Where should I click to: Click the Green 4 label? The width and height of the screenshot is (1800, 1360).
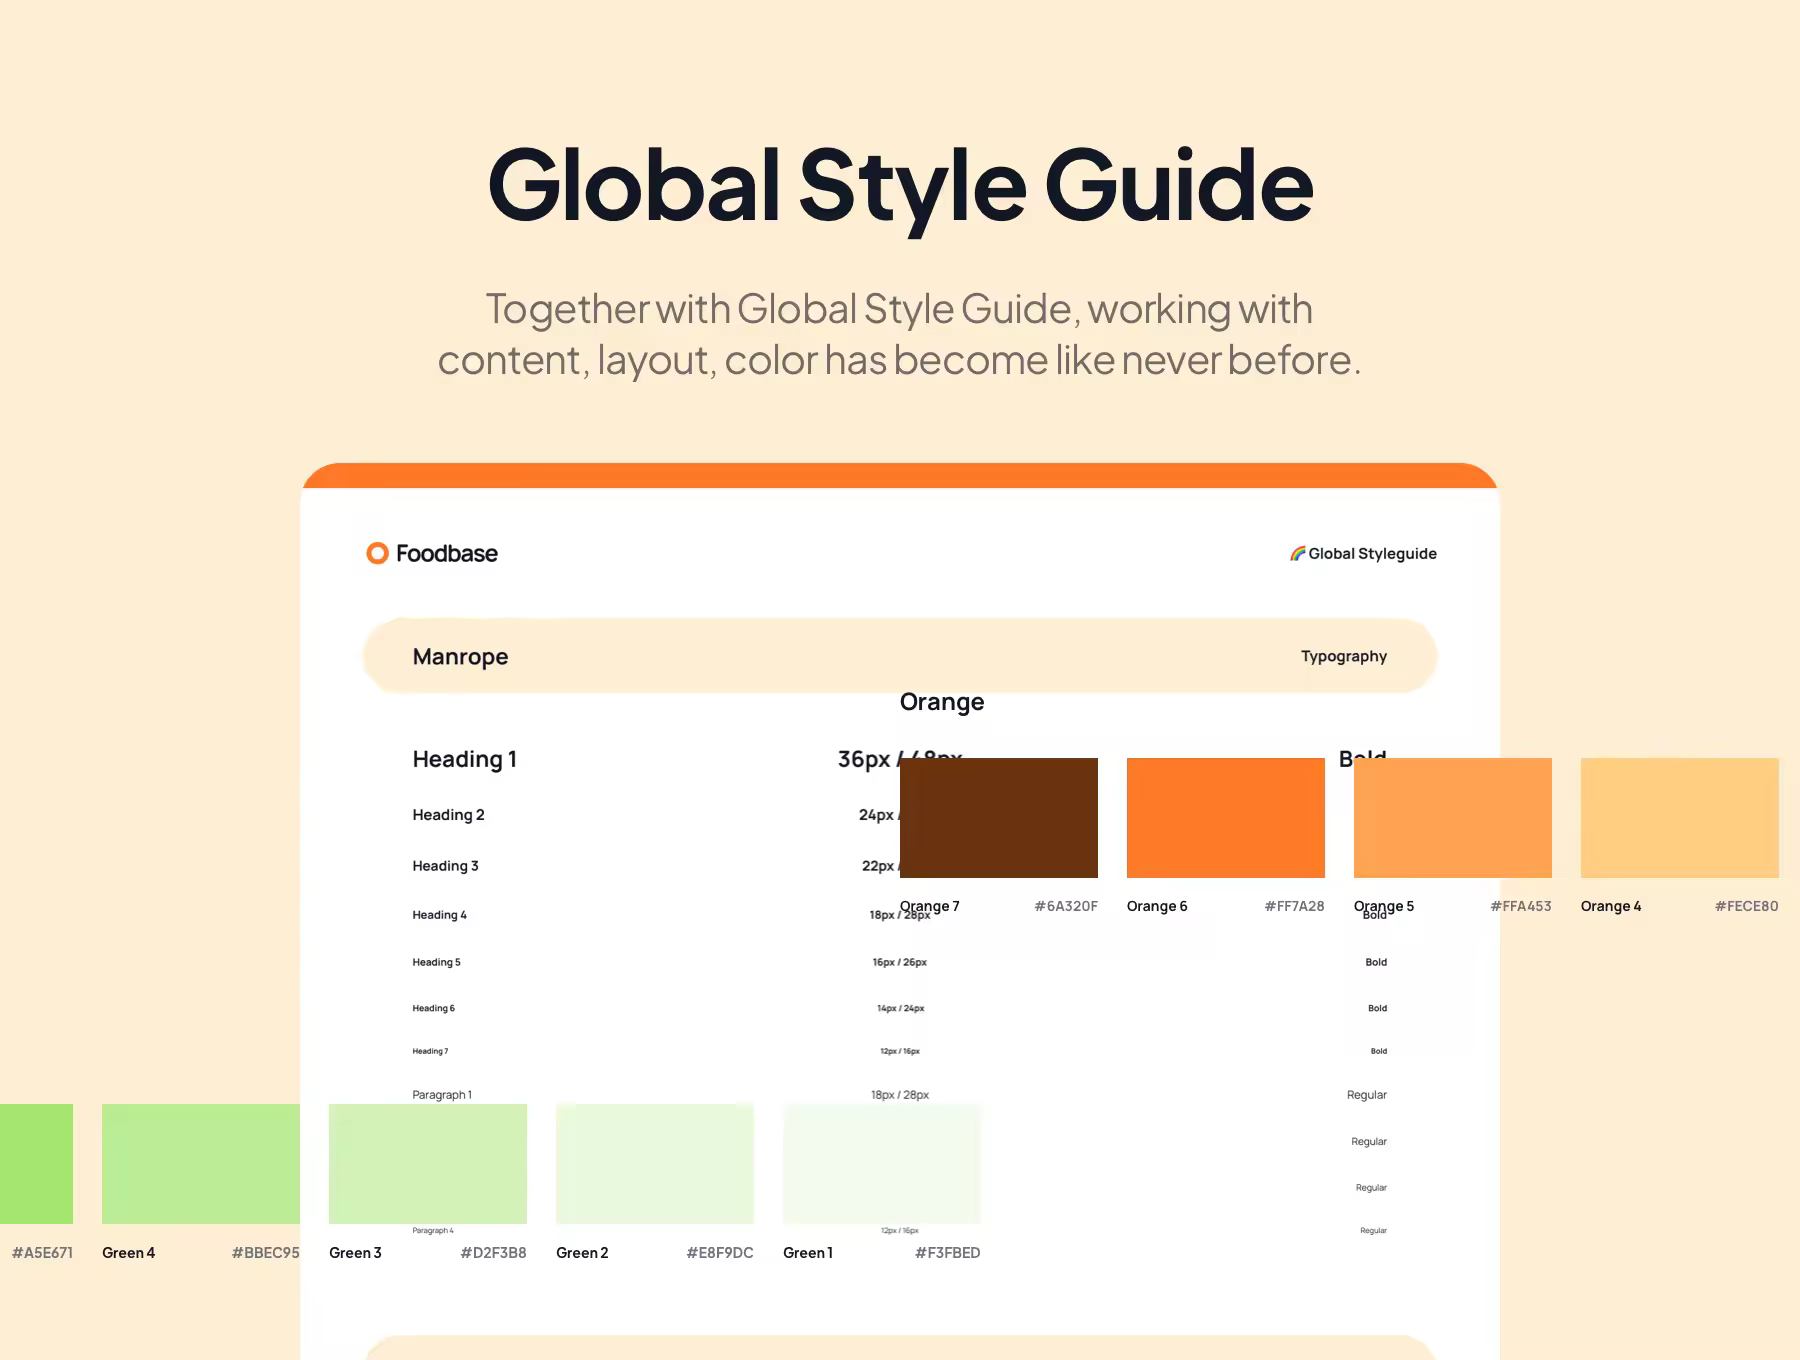click(x=129, y=1253)
